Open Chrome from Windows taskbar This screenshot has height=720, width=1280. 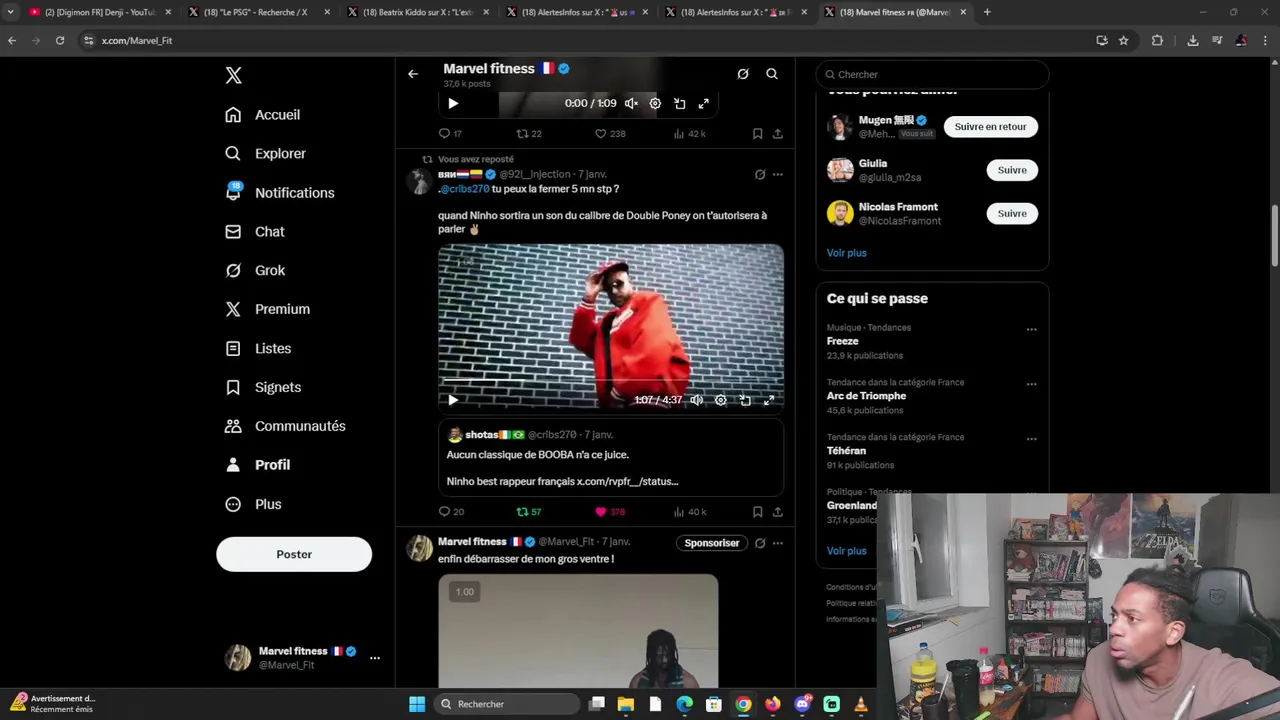(743, 704)
